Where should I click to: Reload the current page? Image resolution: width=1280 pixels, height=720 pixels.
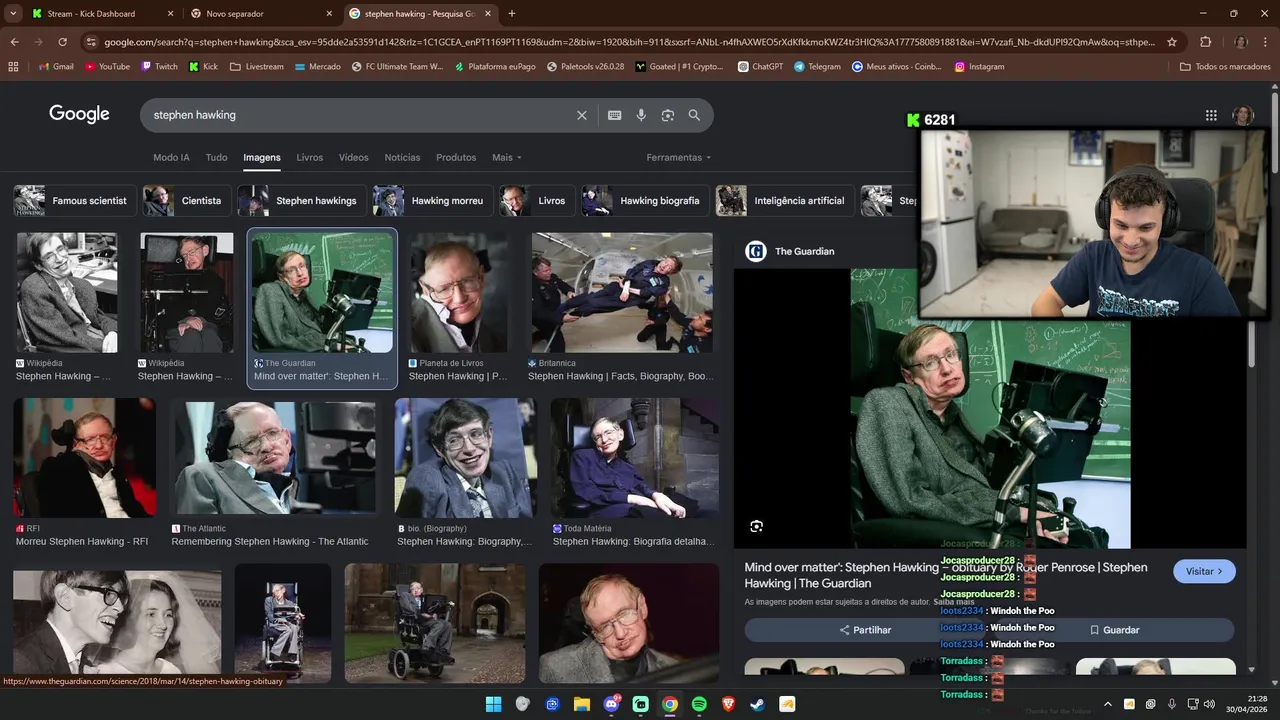coord(62,42)
